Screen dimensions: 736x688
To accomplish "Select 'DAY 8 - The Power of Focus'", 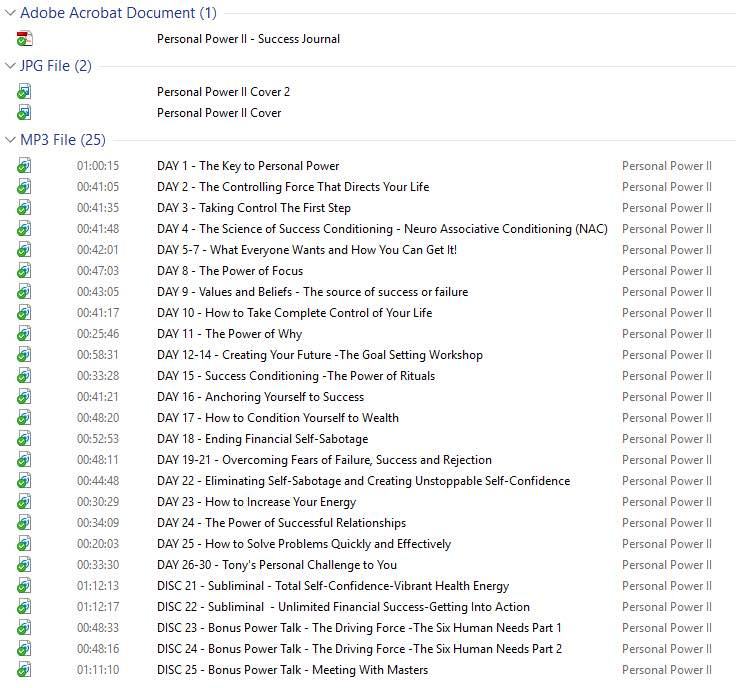I will click(x=230, y=271).
